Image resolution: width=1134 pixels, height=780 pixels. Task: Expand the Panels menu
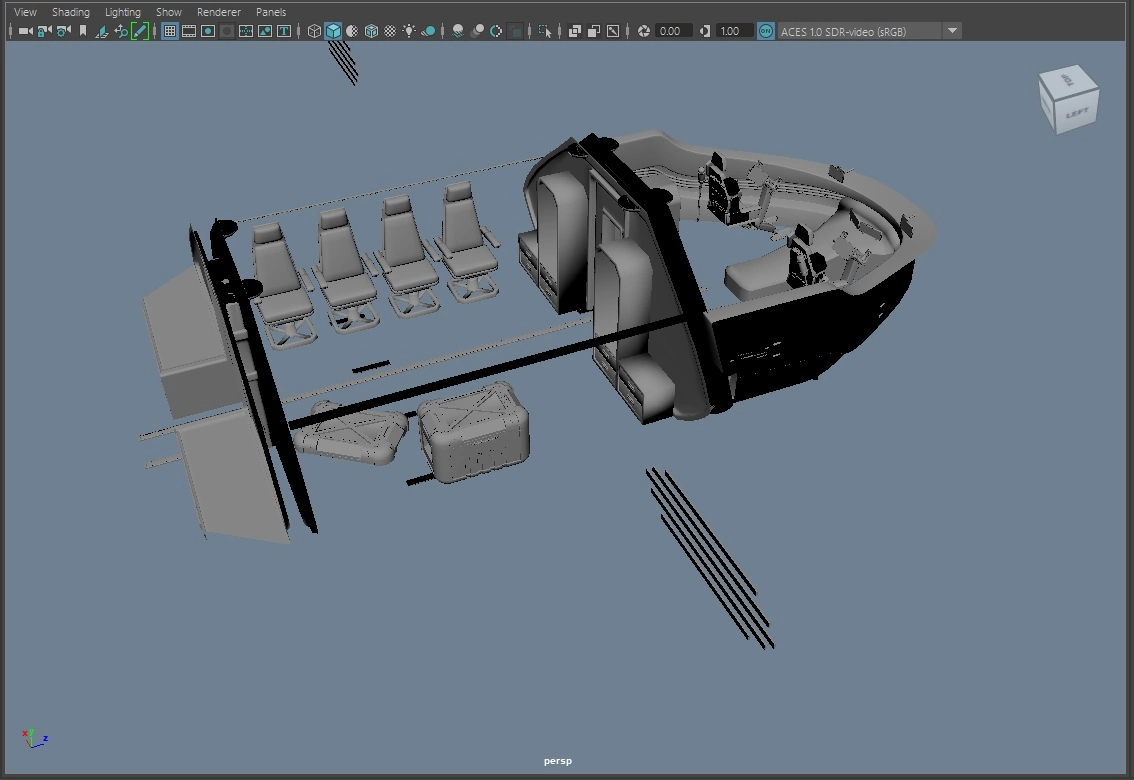pyautogui.click(x=271, y=12)
